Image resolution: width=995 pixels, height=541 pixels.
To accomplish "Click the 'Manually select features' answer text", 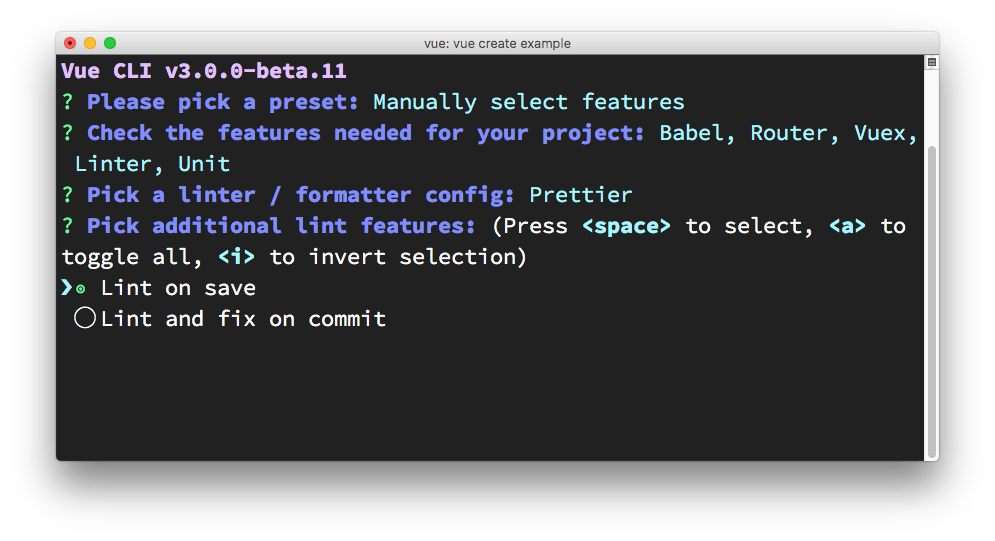I will pyautogui.click(x=528, y=102).
